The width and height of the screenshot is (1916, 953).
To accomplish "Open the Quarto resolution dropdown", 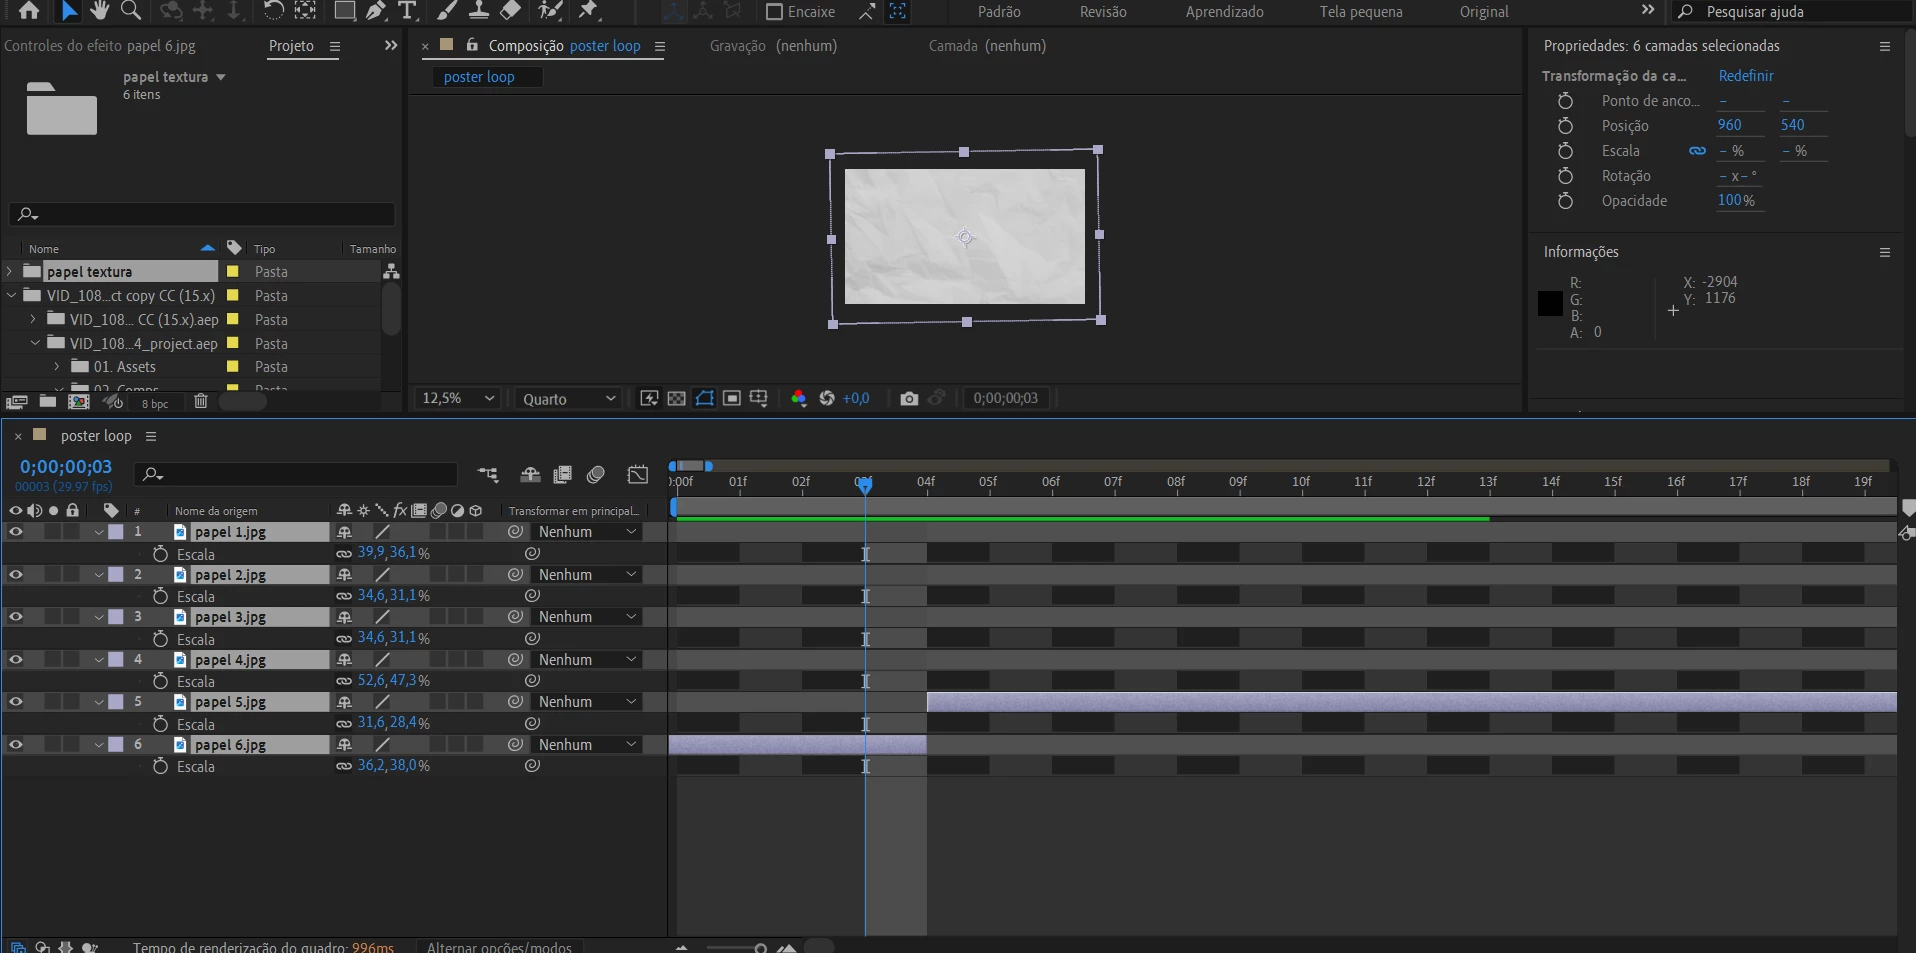I will (568, 398).
